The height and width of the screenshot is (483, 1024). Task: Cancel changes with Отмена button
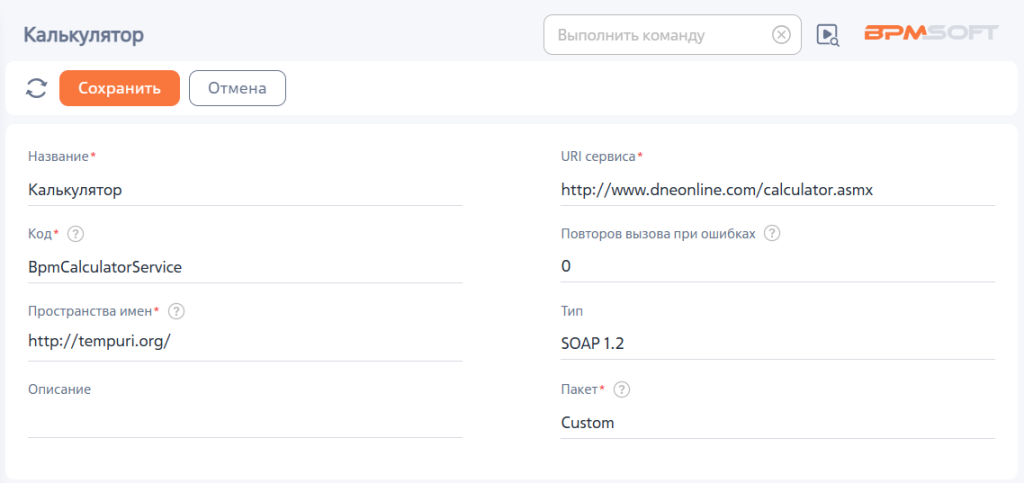[237, 88]
